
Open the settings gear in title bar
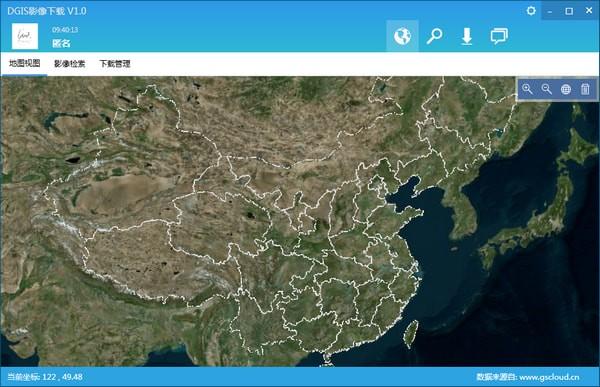[531, 11]
